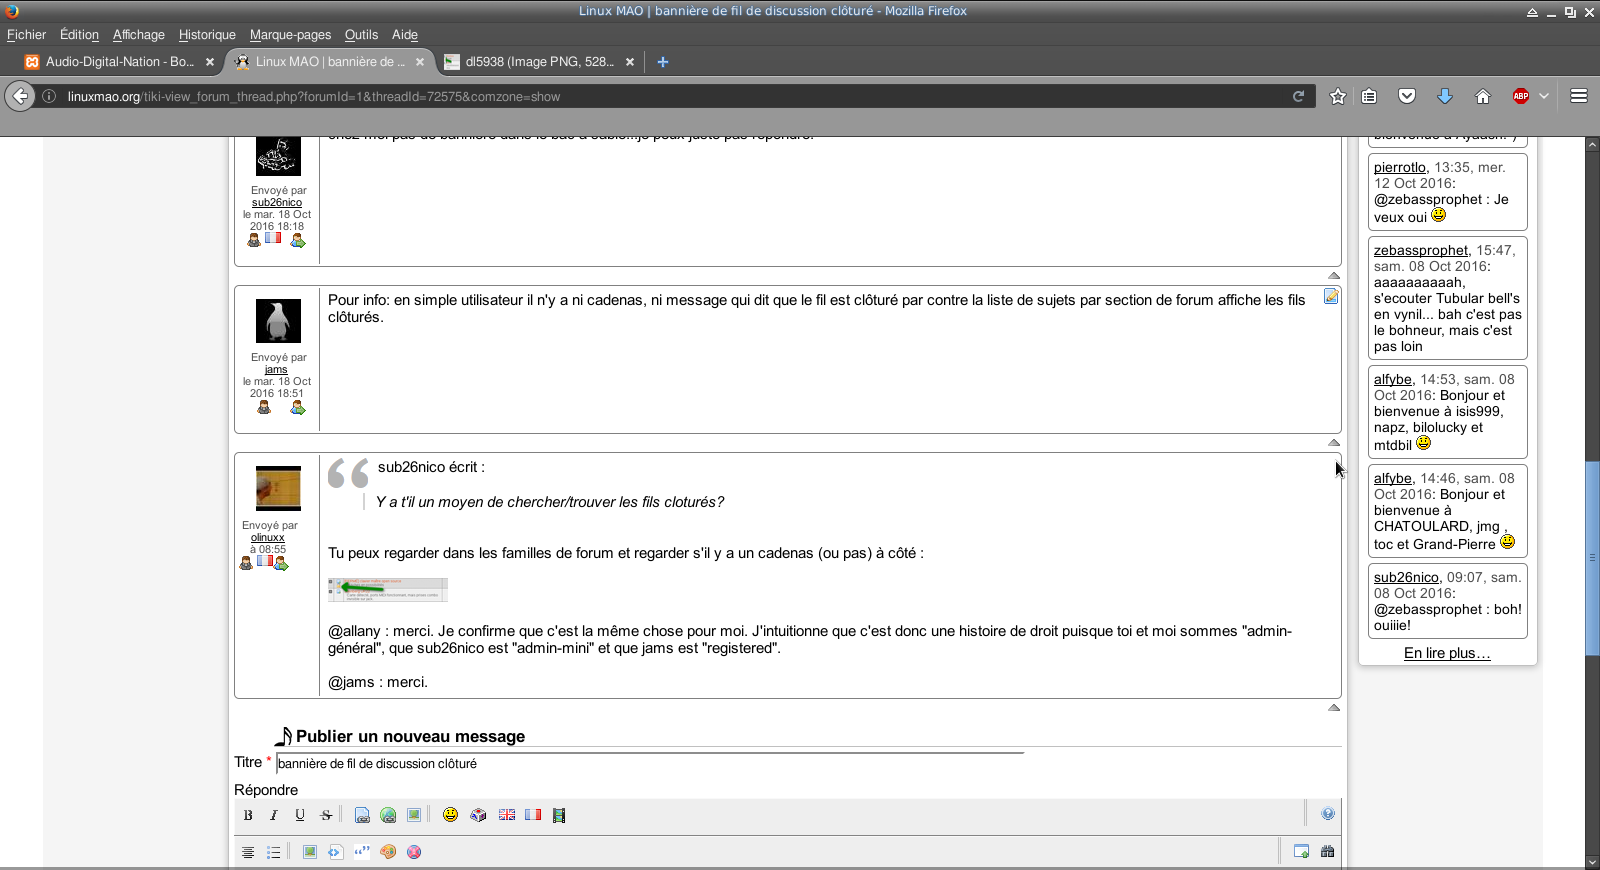Open the editor help icon
The width and height of the screenshot is (1600, 870).
(x=1328, y=814)
